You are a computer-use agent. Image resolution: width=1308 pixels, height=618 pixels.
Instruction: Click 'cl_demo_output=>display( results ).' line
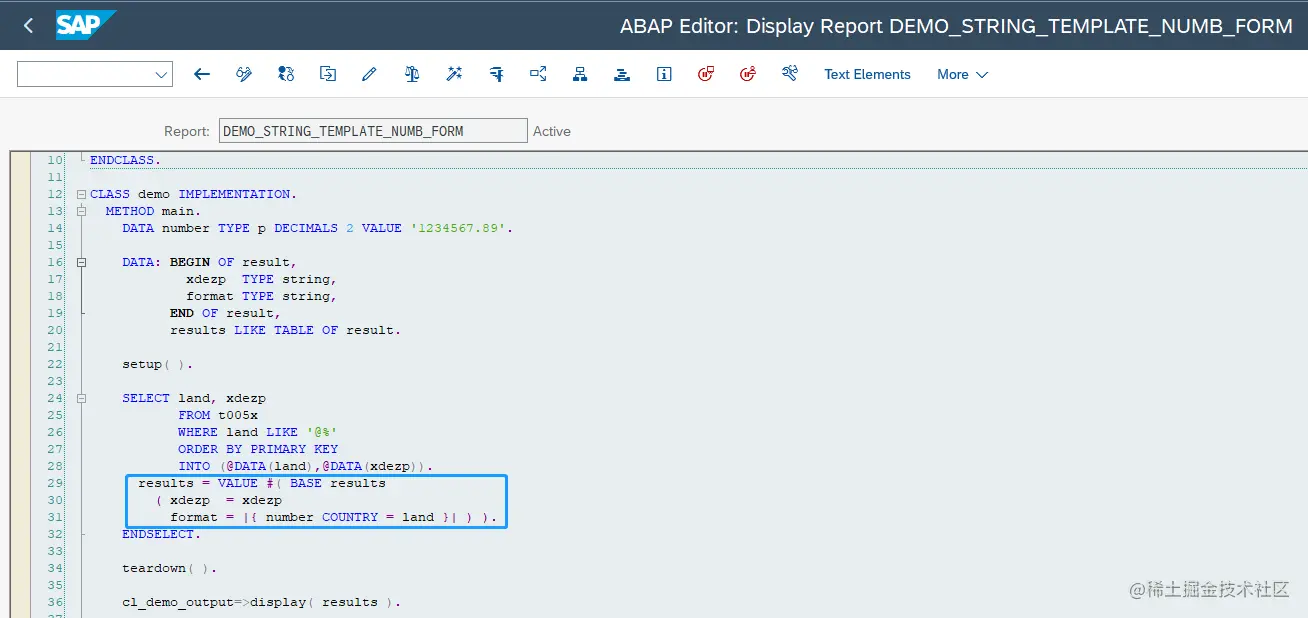(261, 602)
